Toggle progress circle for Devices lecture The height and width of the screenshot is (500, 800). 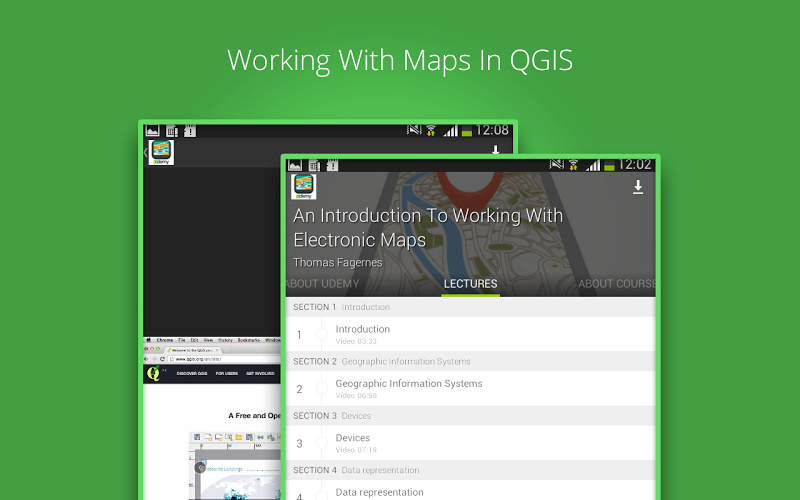click(321, 443)
